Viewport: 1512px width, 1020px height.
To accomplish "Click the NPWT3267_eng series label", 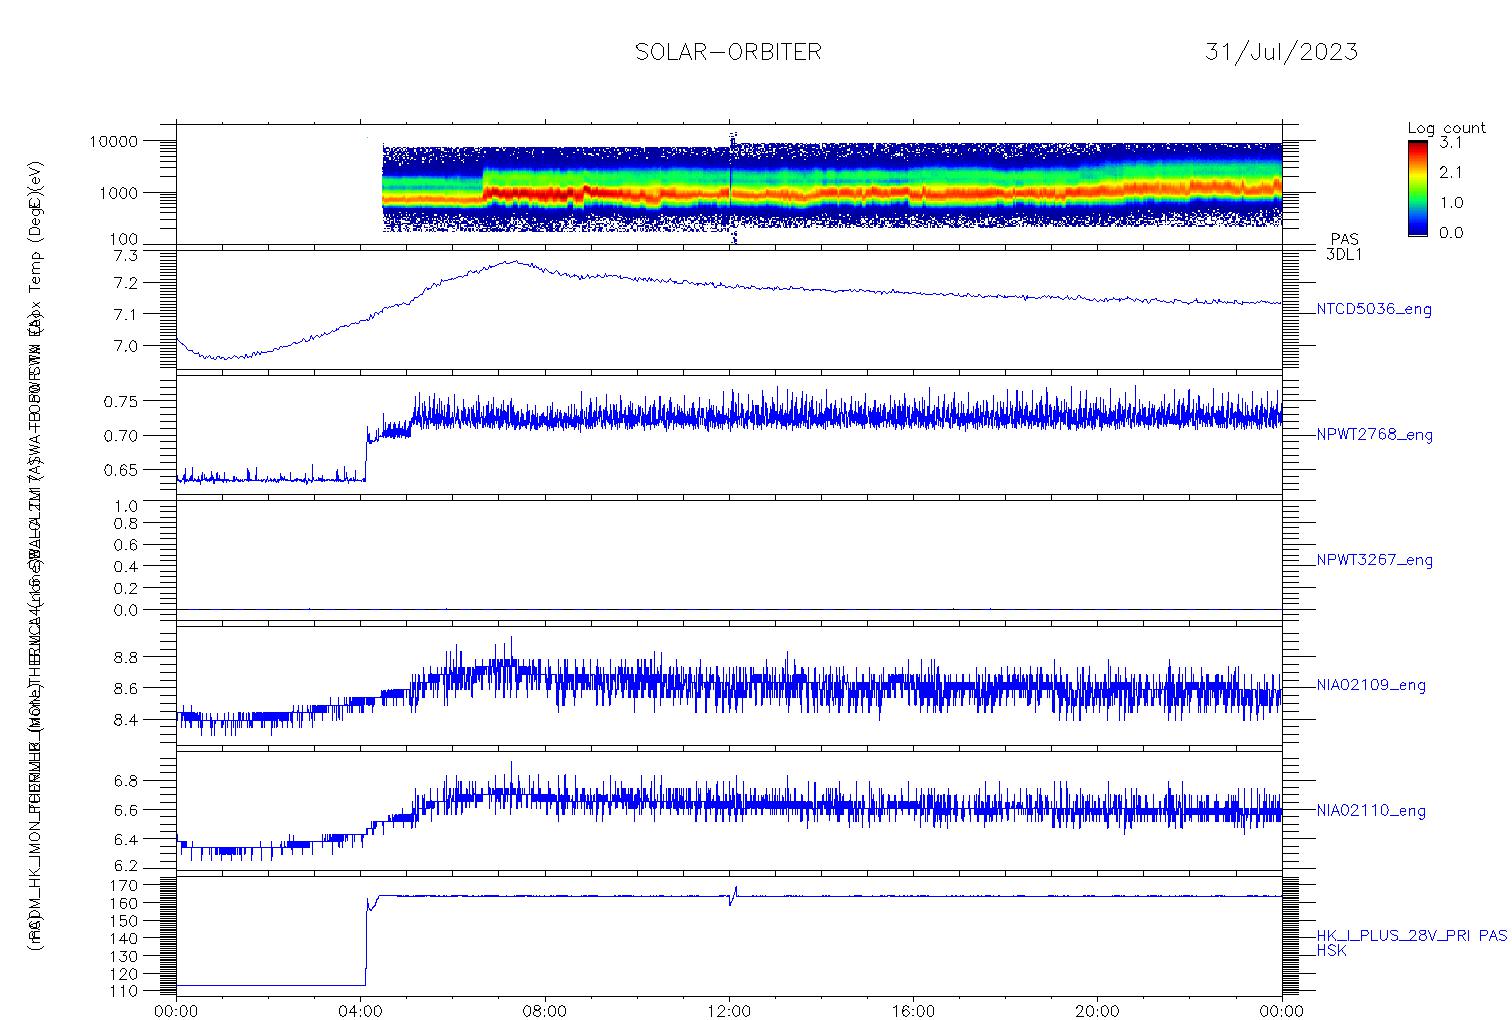I will click(x=1374, y=560).
